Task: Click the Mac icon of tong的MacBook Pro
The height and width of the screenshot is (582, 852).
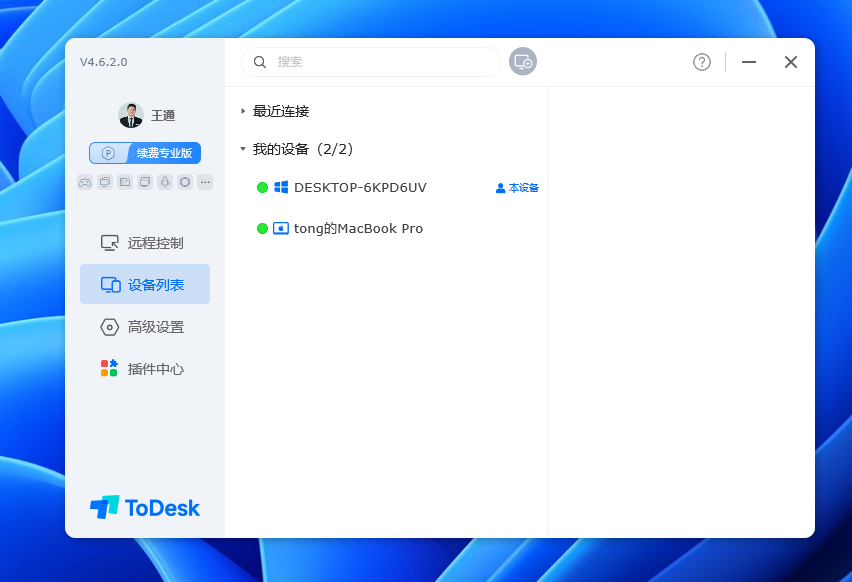Action: click(x=281, y=228)
